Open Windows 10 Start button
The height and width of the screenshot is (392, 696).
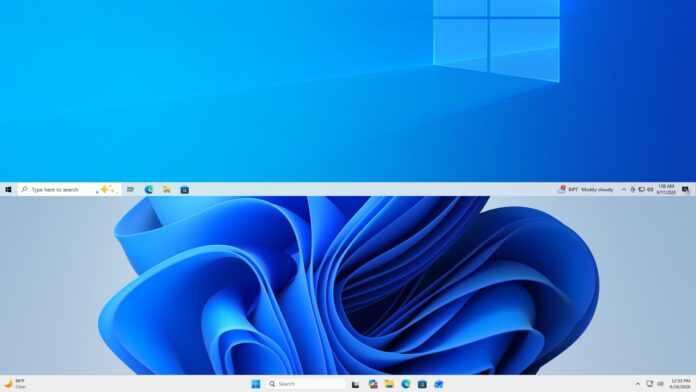pyautogui.click(x=8, y=190)
